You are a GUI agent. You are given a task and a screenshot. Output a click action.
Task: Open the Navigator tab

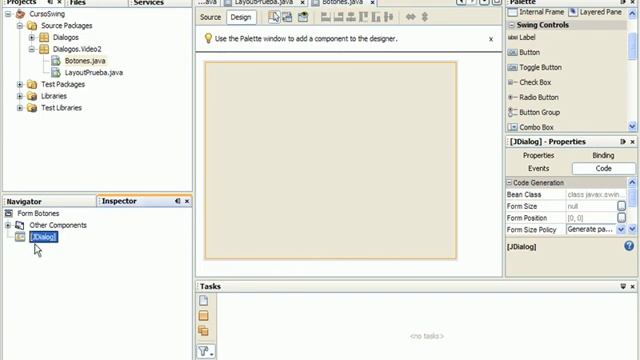point(24,202)
